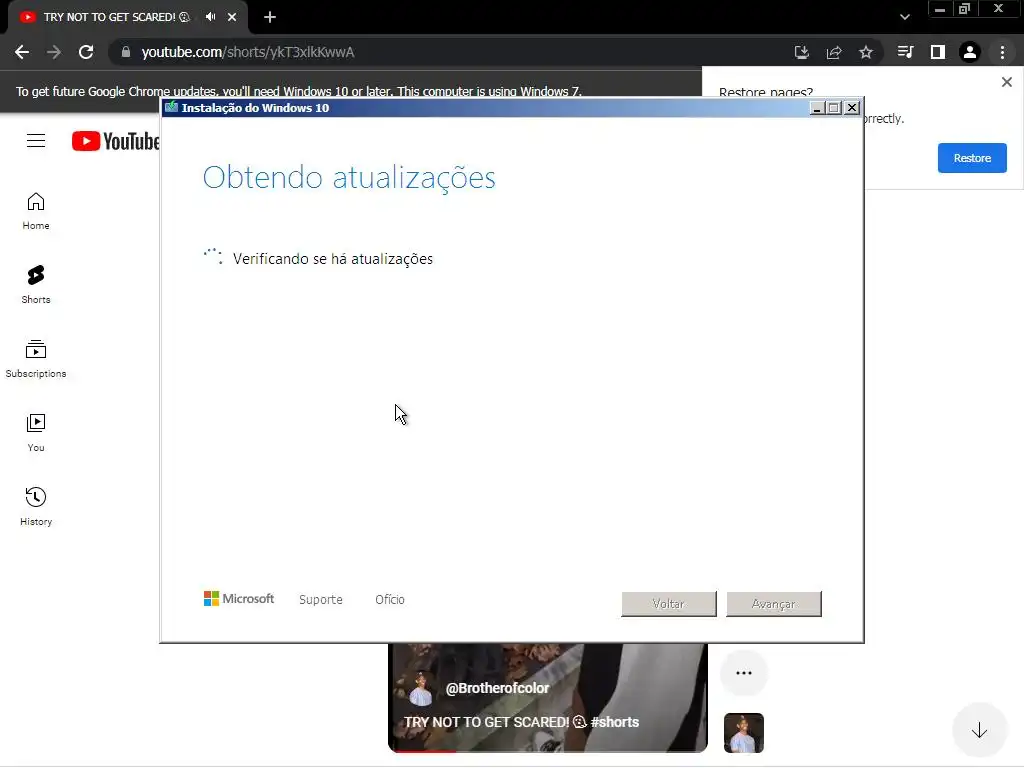Click the YouTube logo
Viewport: 1024px width, 768px height.
(116, 141)
